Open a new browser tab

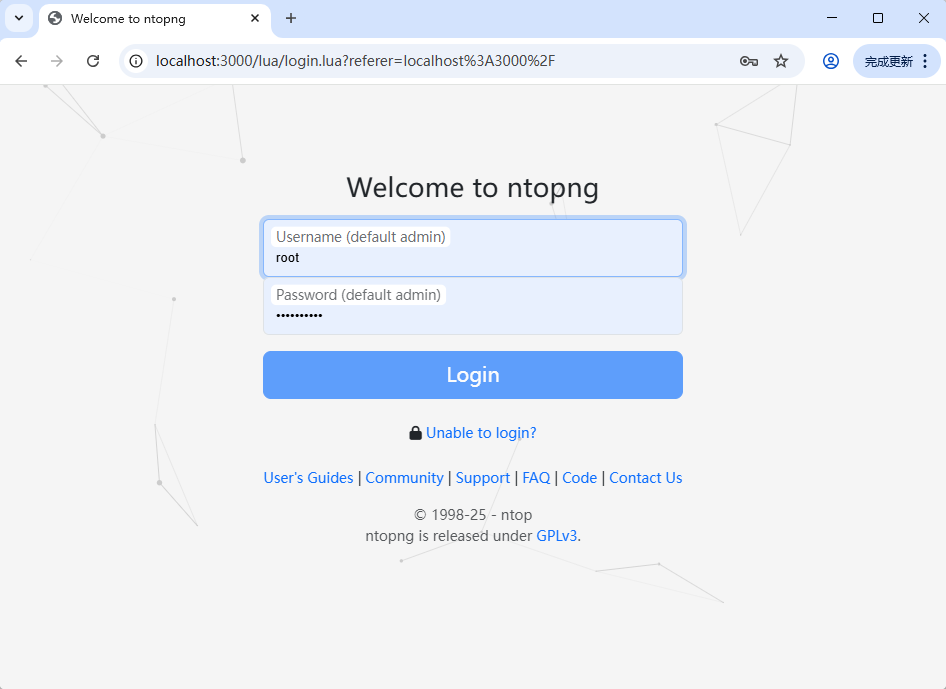point(291,18)
